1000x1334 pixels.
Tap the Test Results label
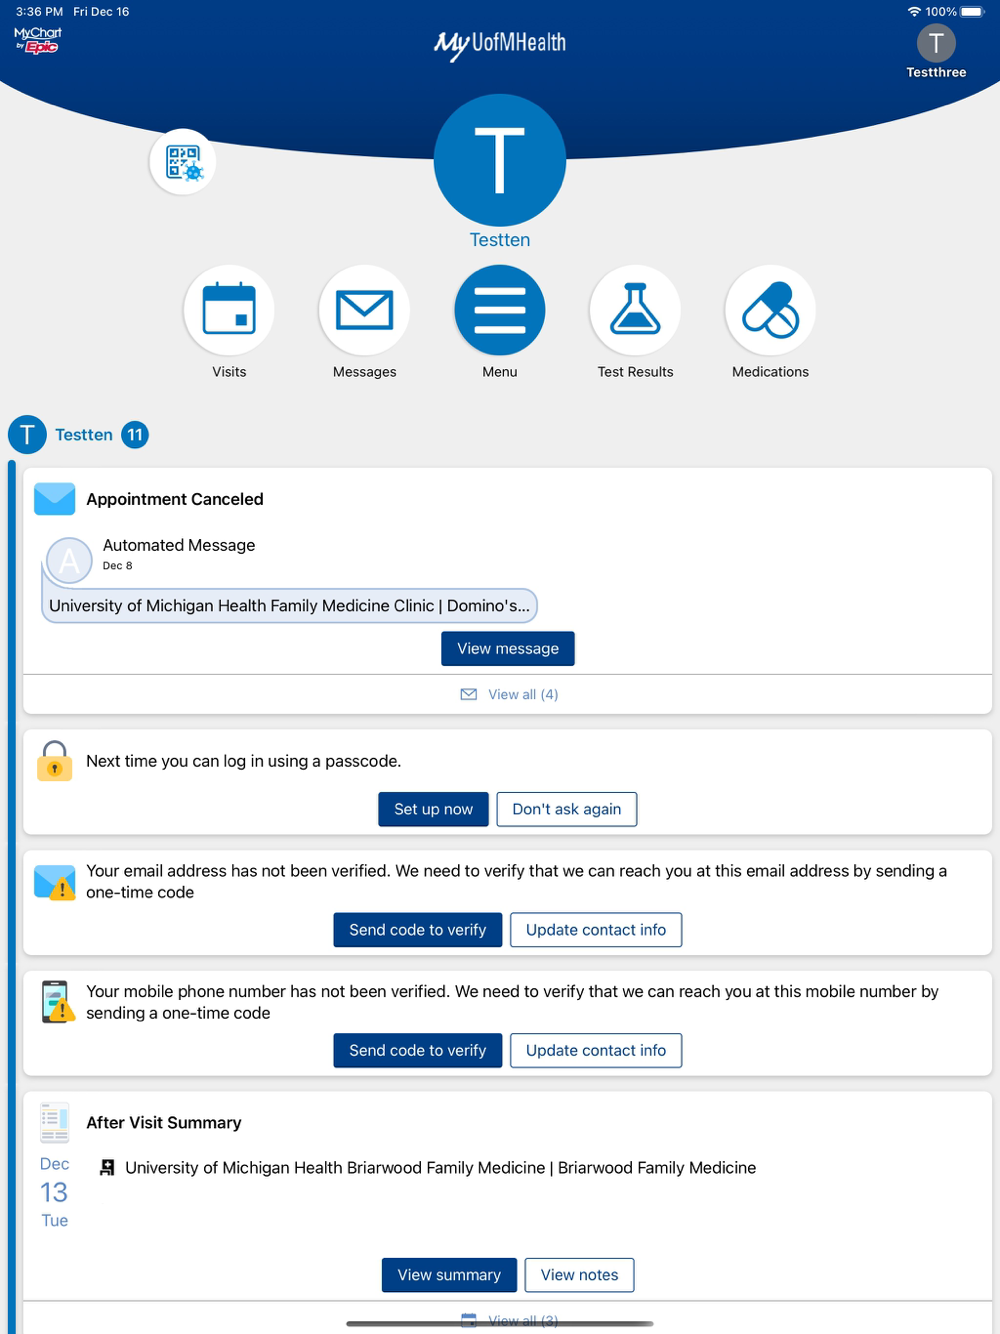(635, 372)
